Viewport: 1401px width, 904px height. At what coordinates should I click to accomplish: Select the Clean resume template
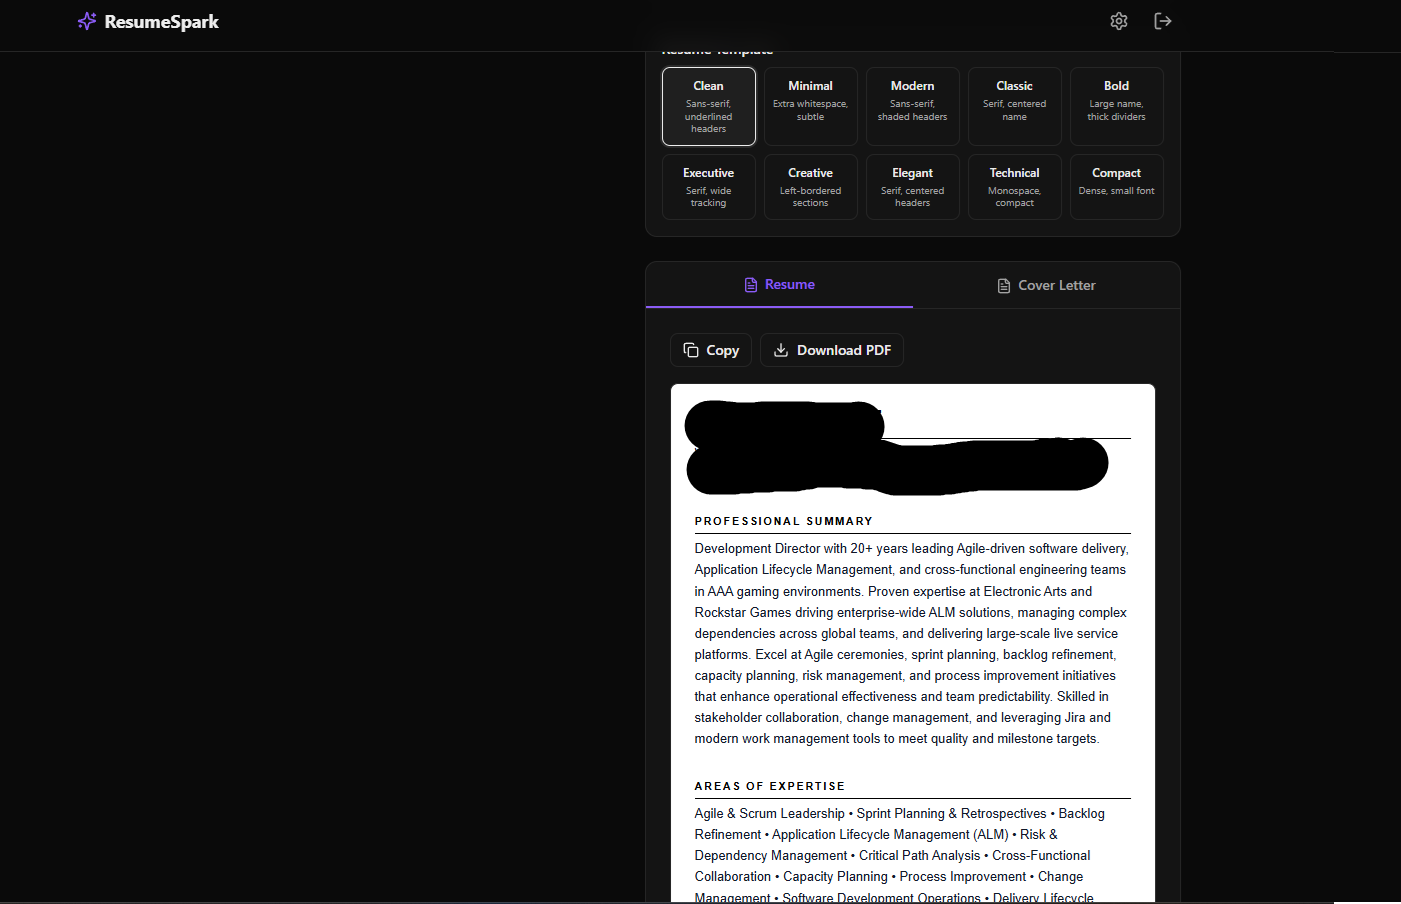pyautogui.click(x=709, y=106)
